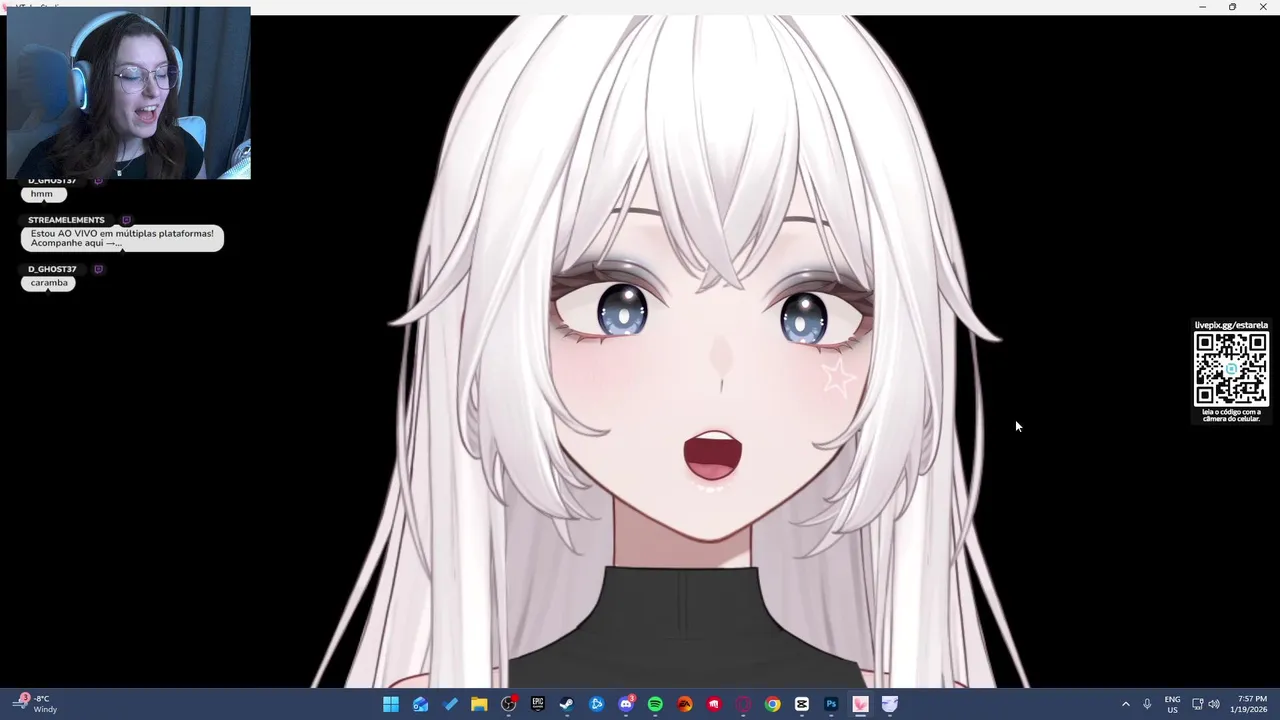The height and width of the screenshot is (720, 1280).
Task: Click the livepix QR code
Action: click(x=1231, y=369)
